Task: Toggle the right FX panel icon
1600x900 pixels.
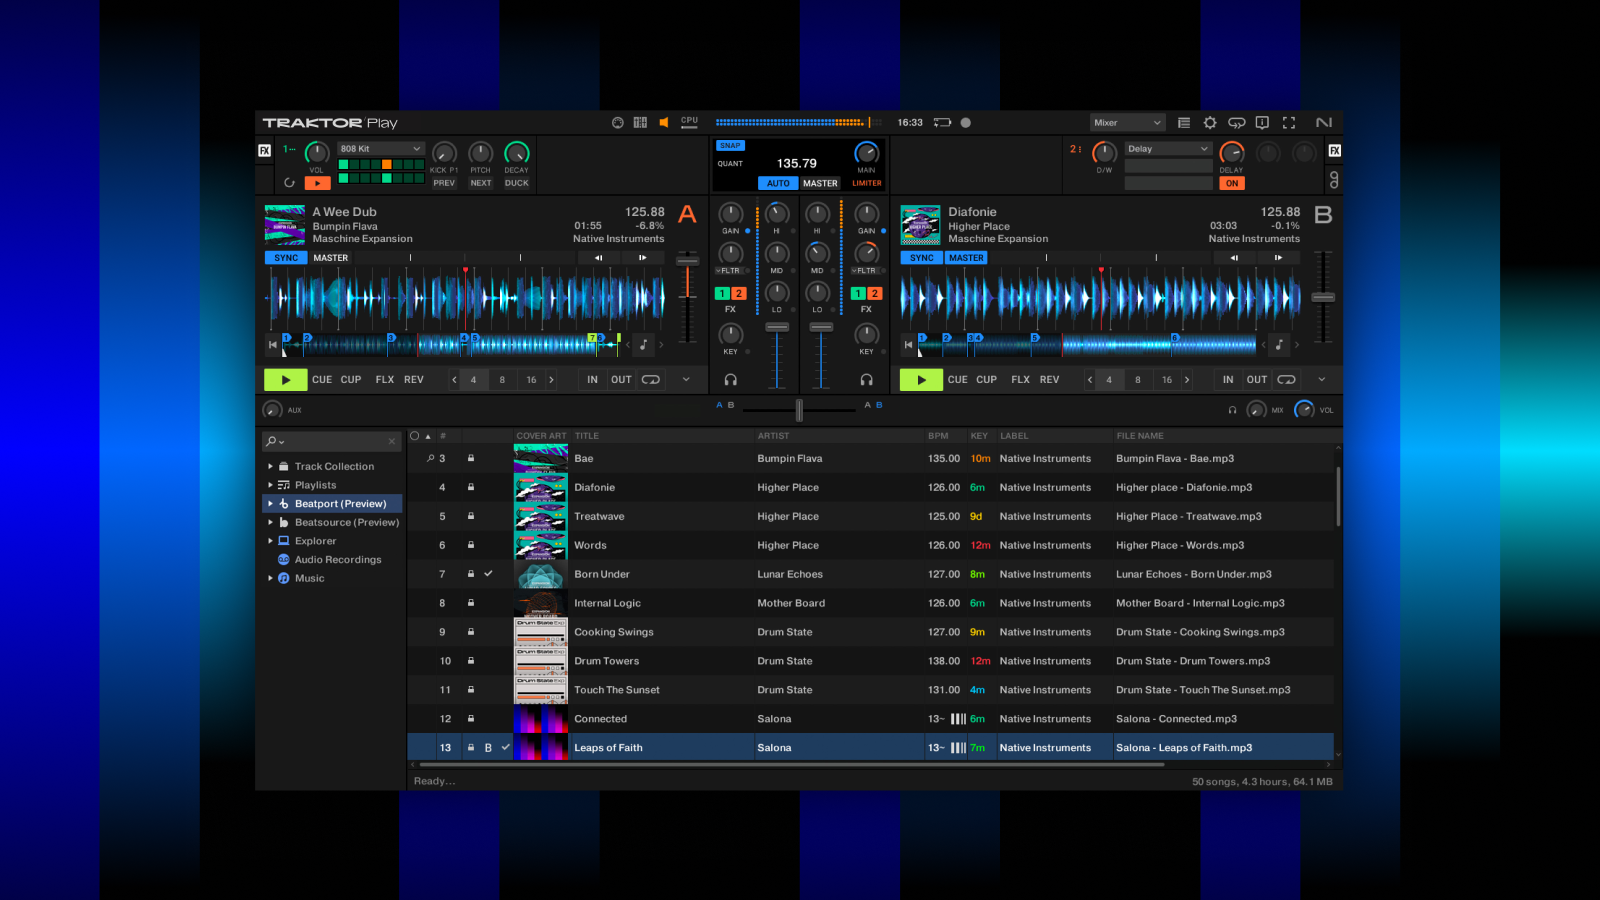Action: 1335,151
